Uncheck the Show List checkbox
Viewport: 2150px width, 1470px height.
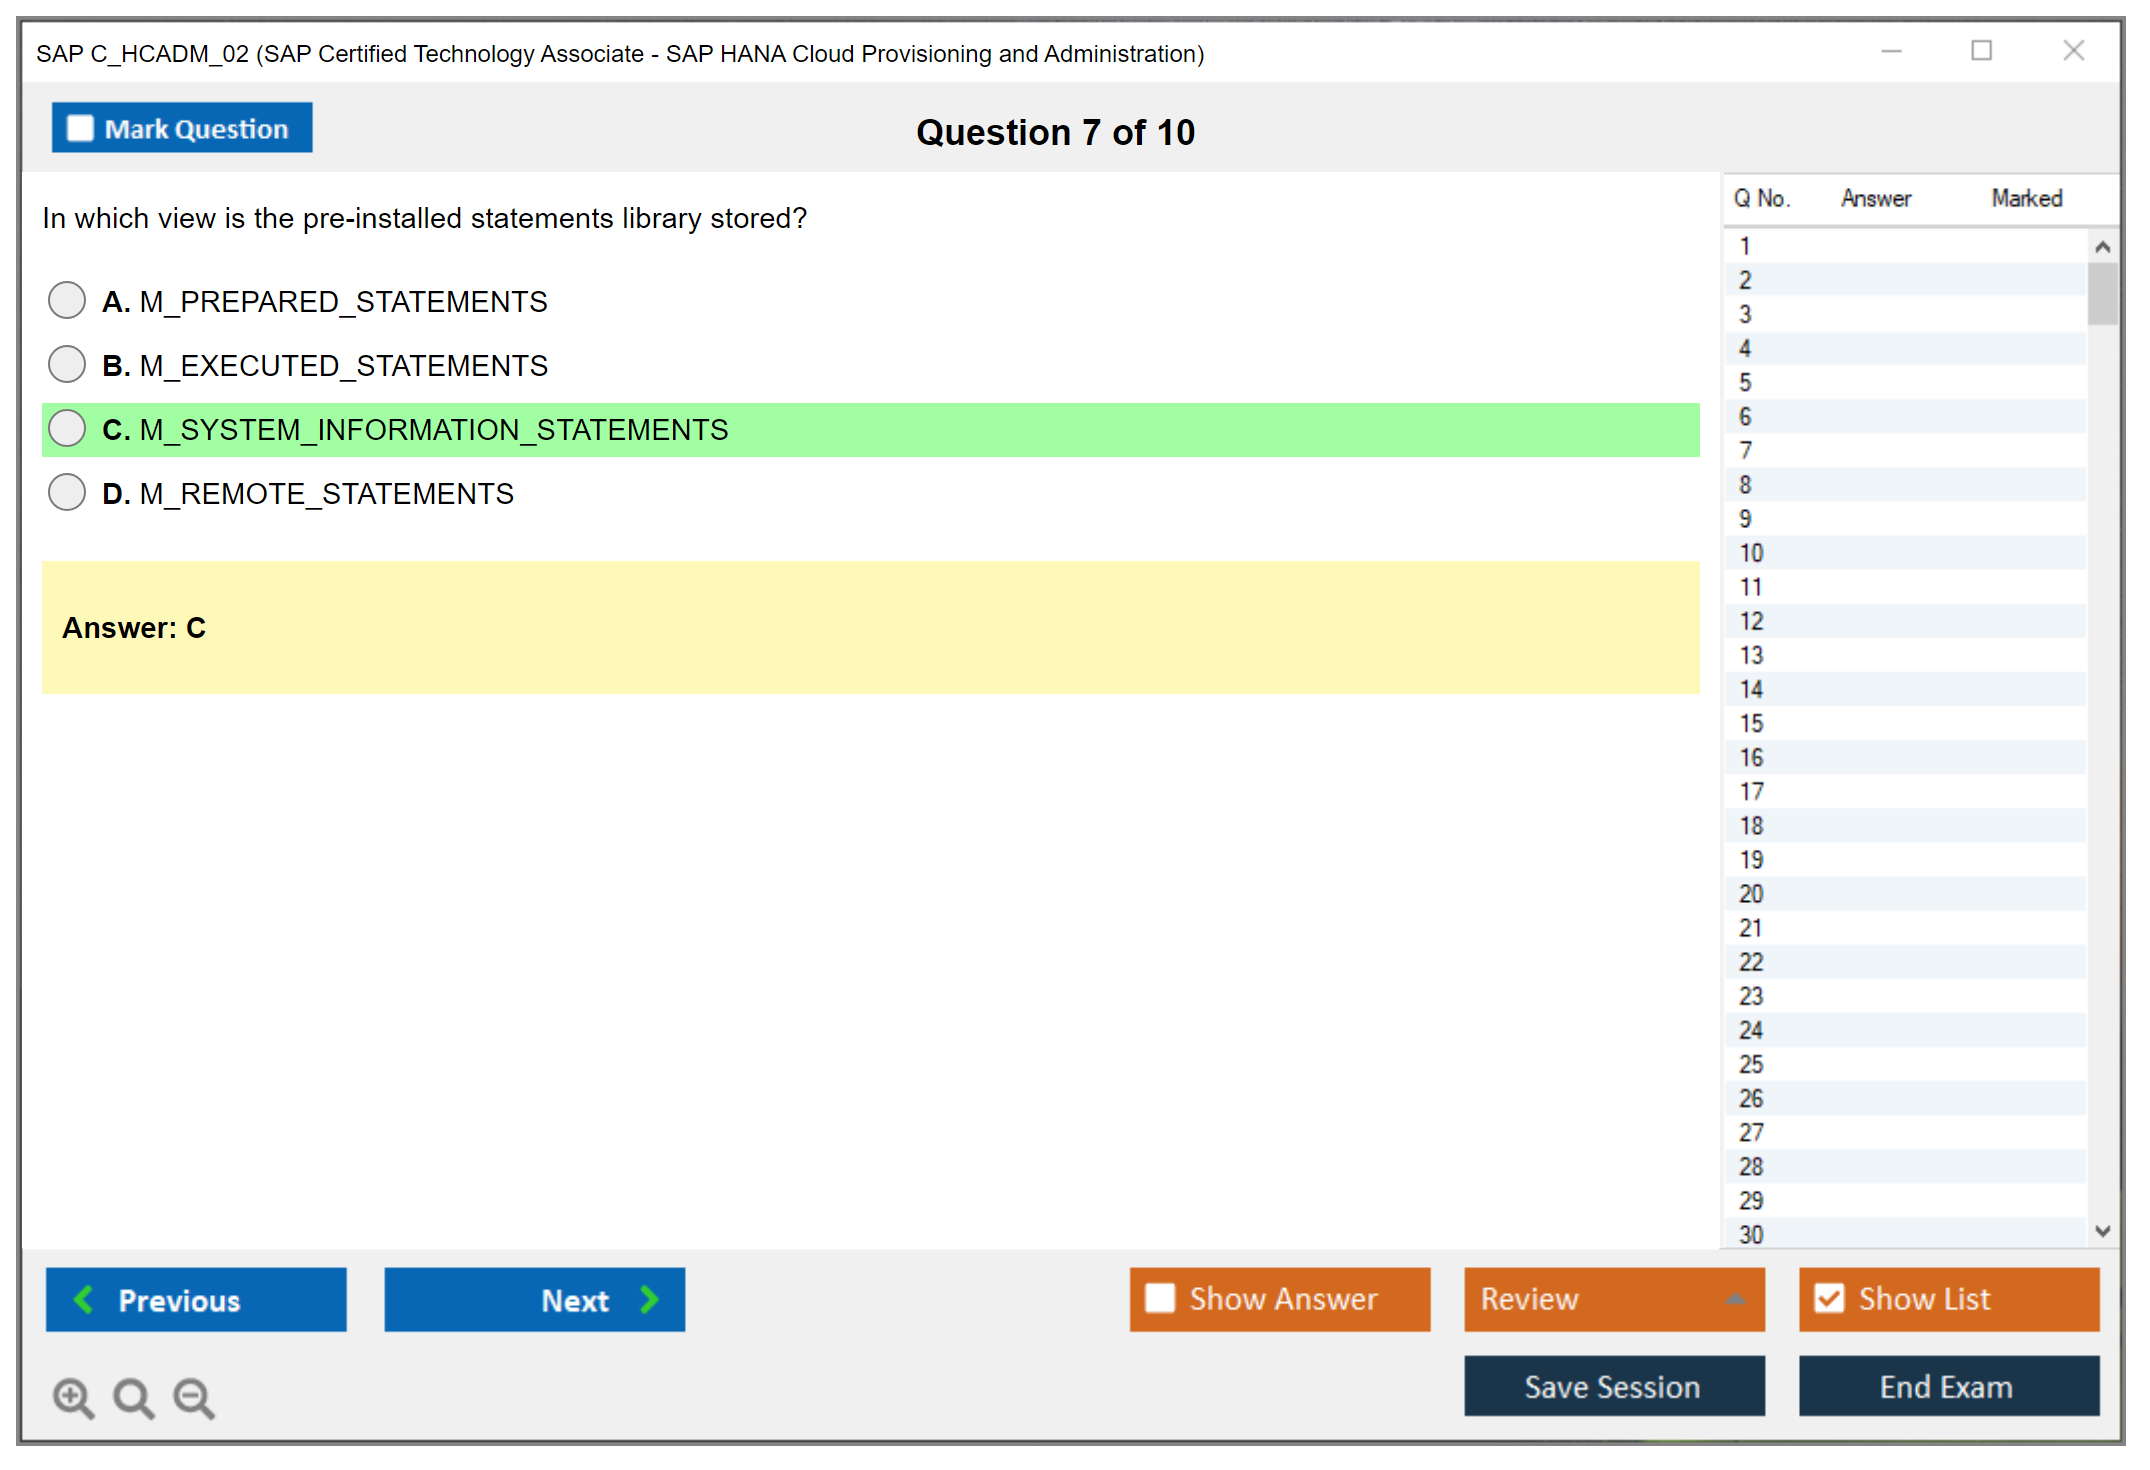pos(1829,1298)
